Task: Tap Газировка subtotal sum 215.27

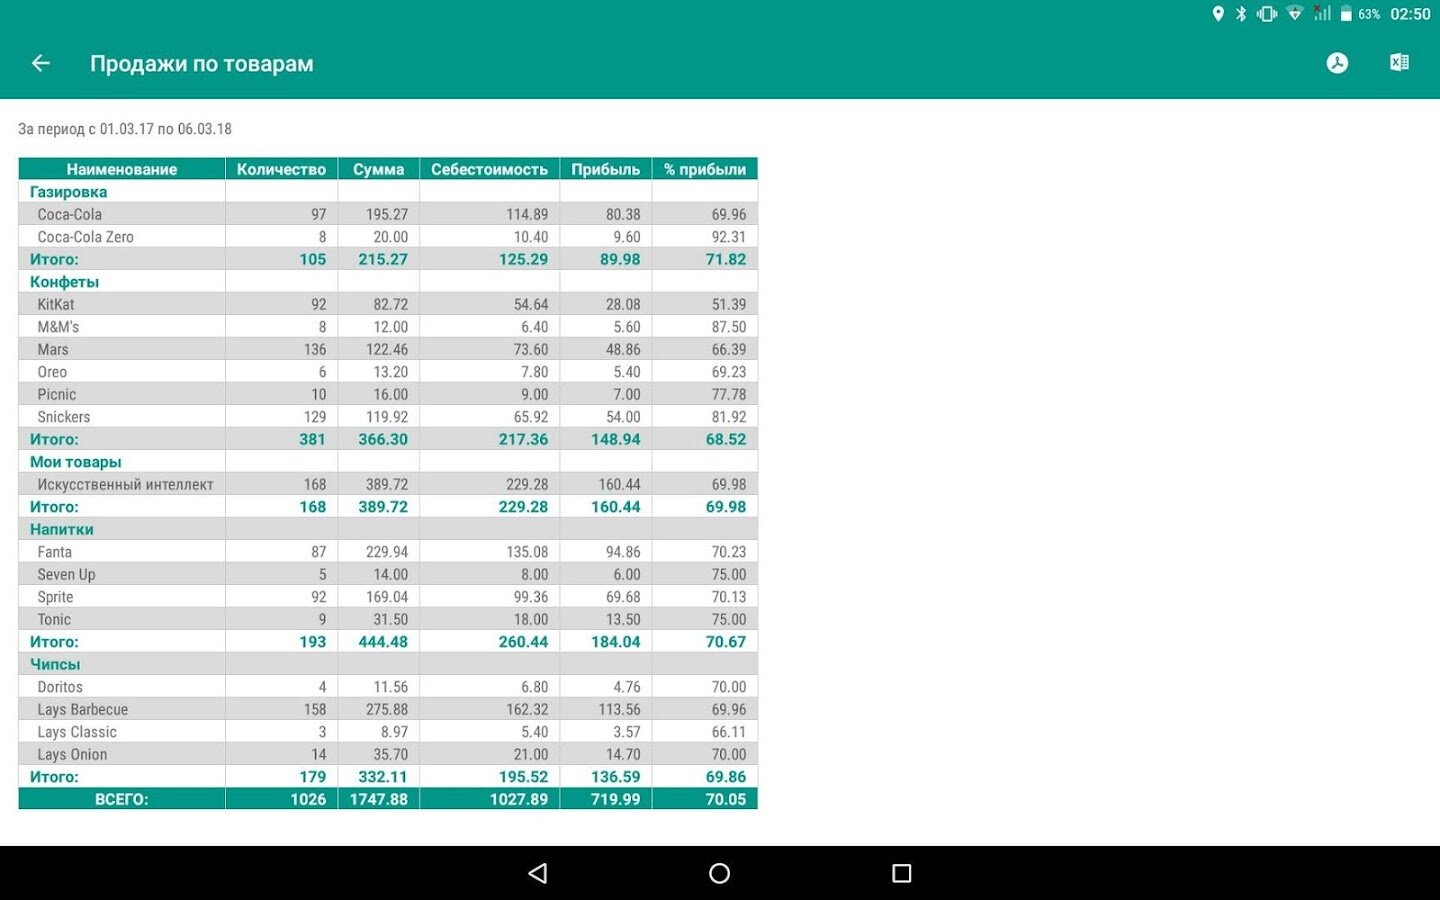Action: (383, 259)
